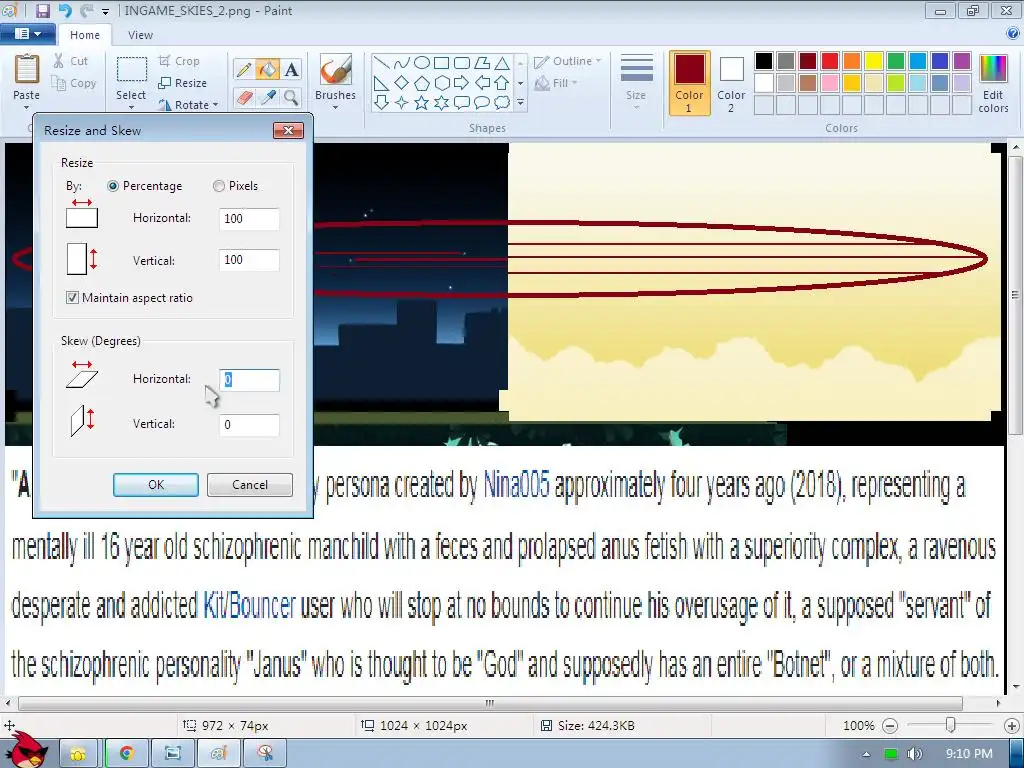Select the Rectangular Select tool
The width and height of the screenshot is (1024, 768).
click(x=131, y=69)
